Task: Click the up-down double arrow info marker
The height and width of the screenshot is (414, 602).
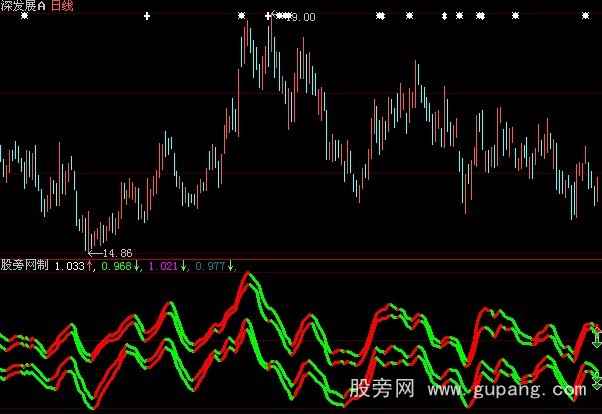Action: pos(444,16)
